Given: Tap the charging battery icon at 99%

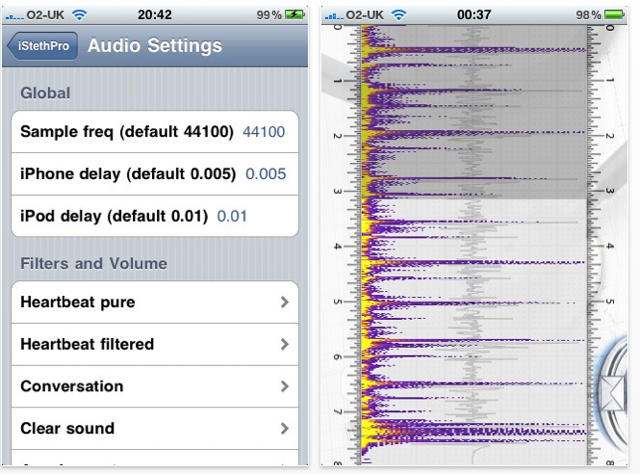Looking at the screenshot, I should click(x=295, y=15).
